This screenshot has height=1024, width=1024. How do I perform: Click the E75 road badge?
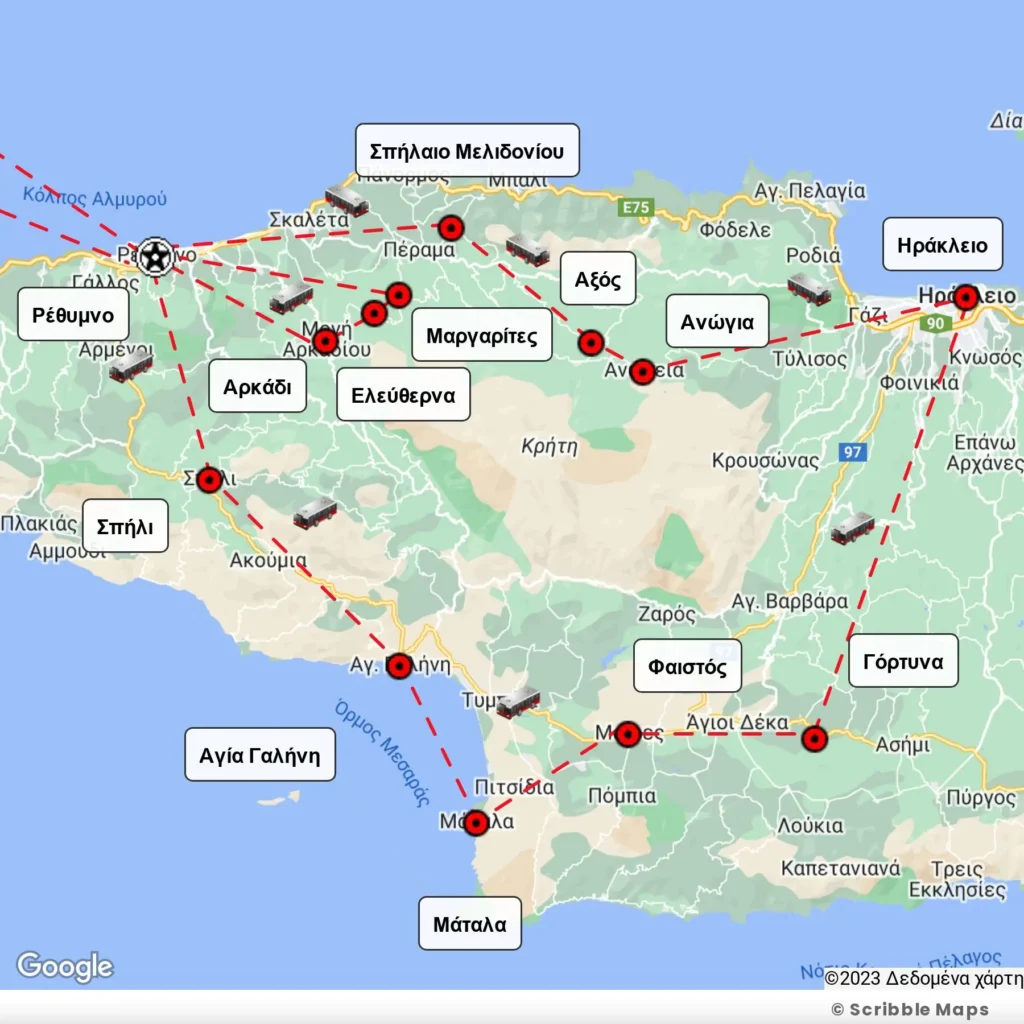(635, 207)
